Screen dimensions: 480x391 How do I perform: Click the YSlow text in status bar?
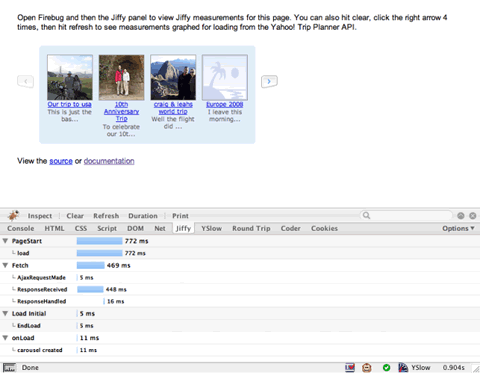point(421,368)
